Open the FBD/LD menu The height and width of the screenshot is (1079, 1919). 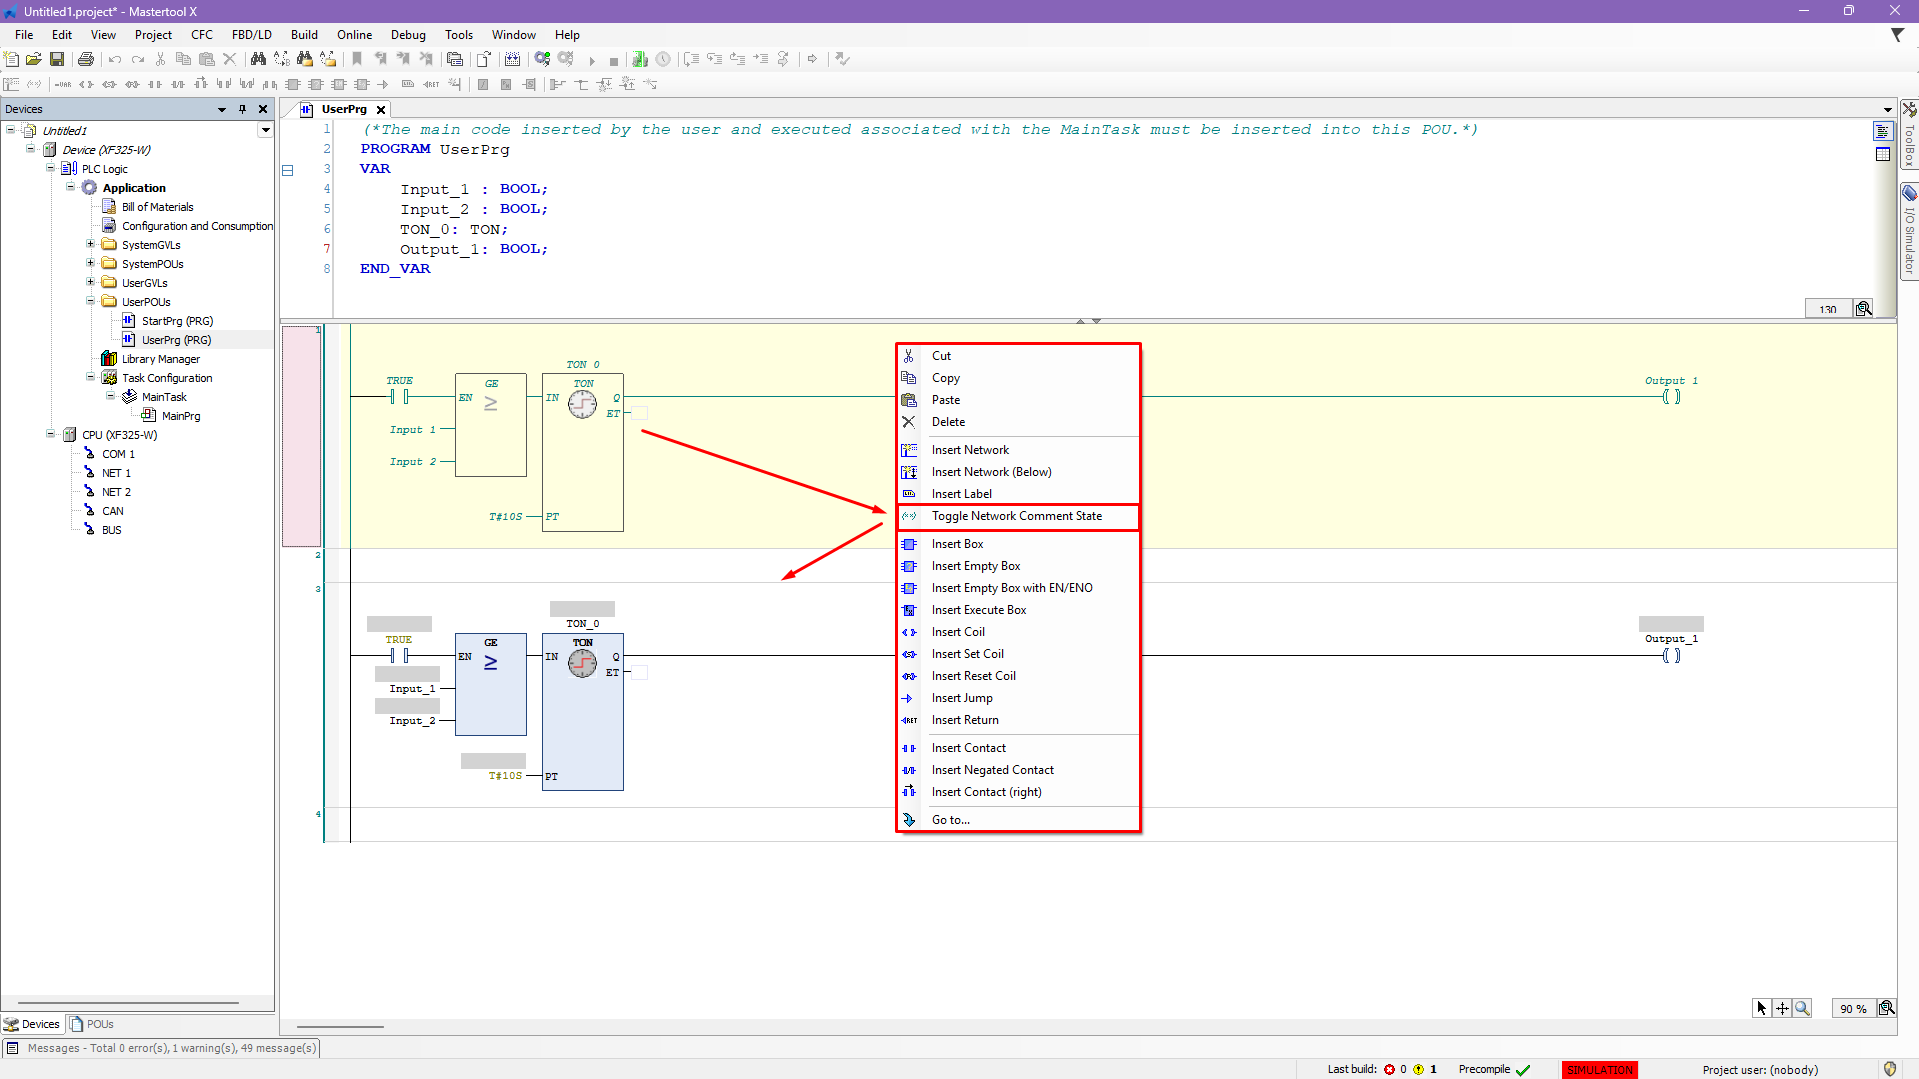(251, 35)
